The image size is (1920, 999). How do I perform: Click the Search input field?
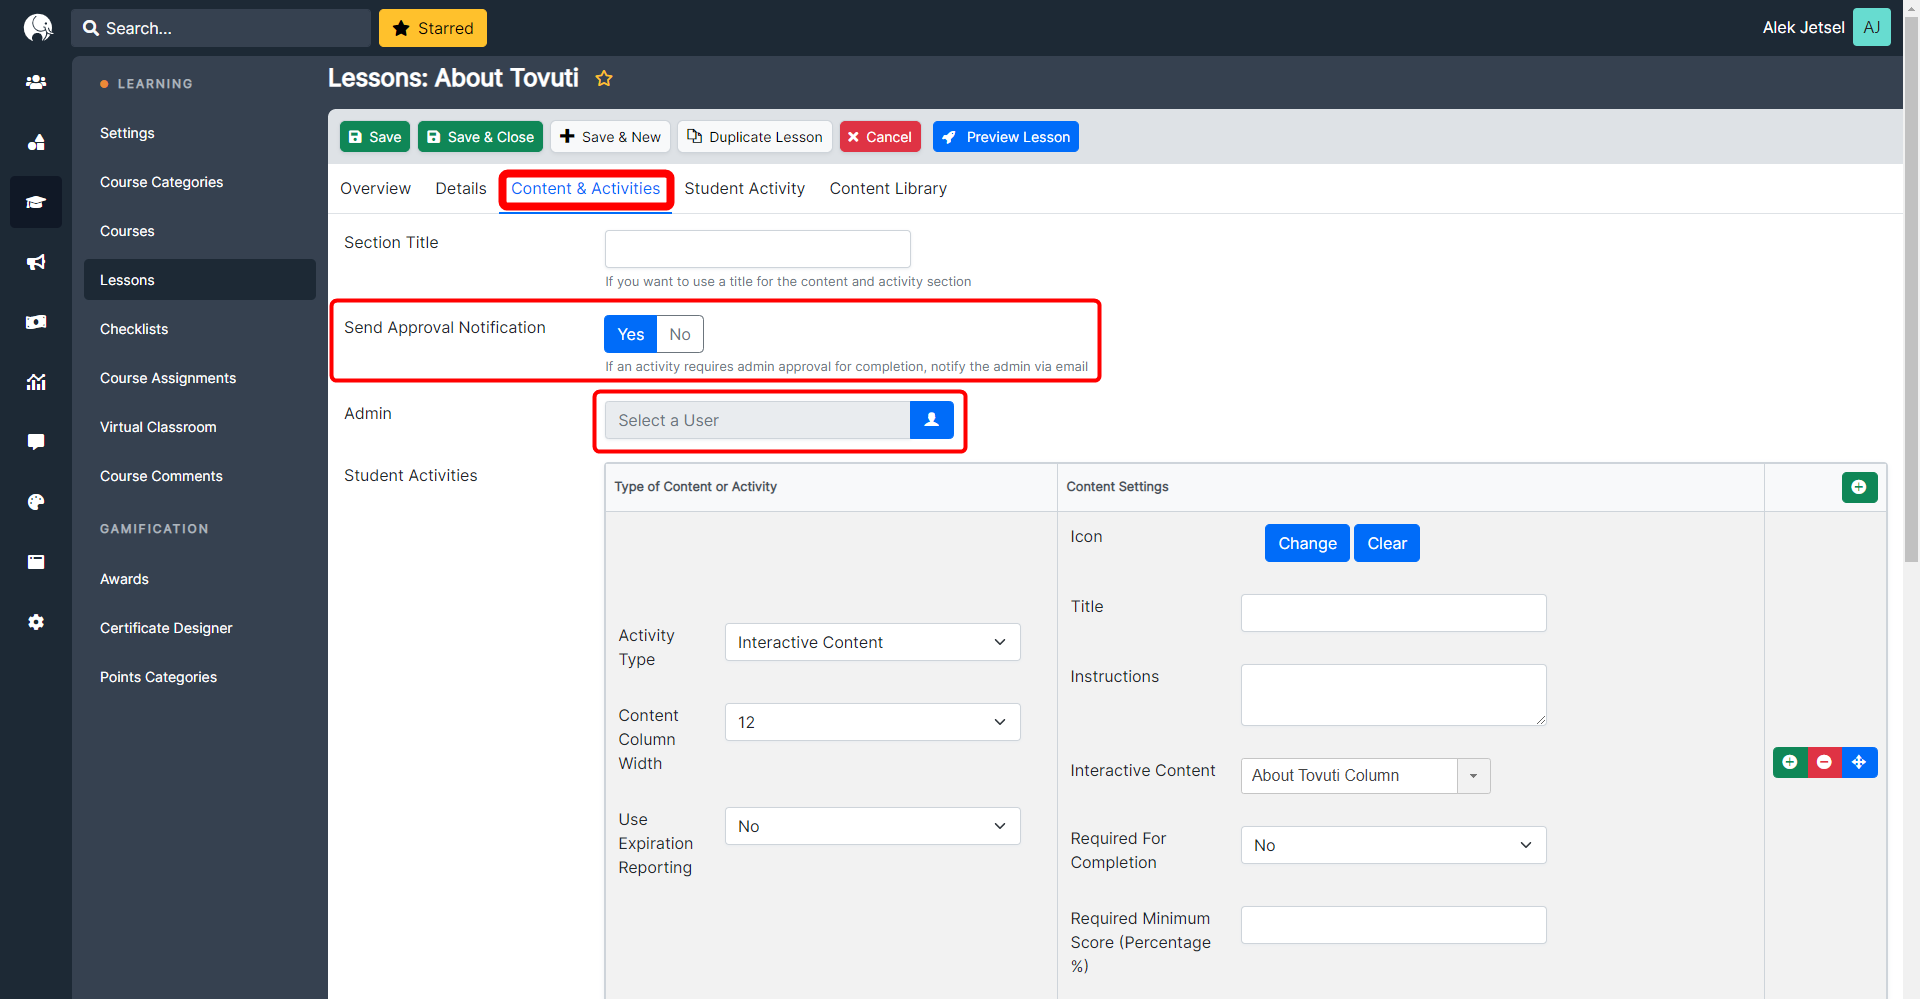coord(221,28)
